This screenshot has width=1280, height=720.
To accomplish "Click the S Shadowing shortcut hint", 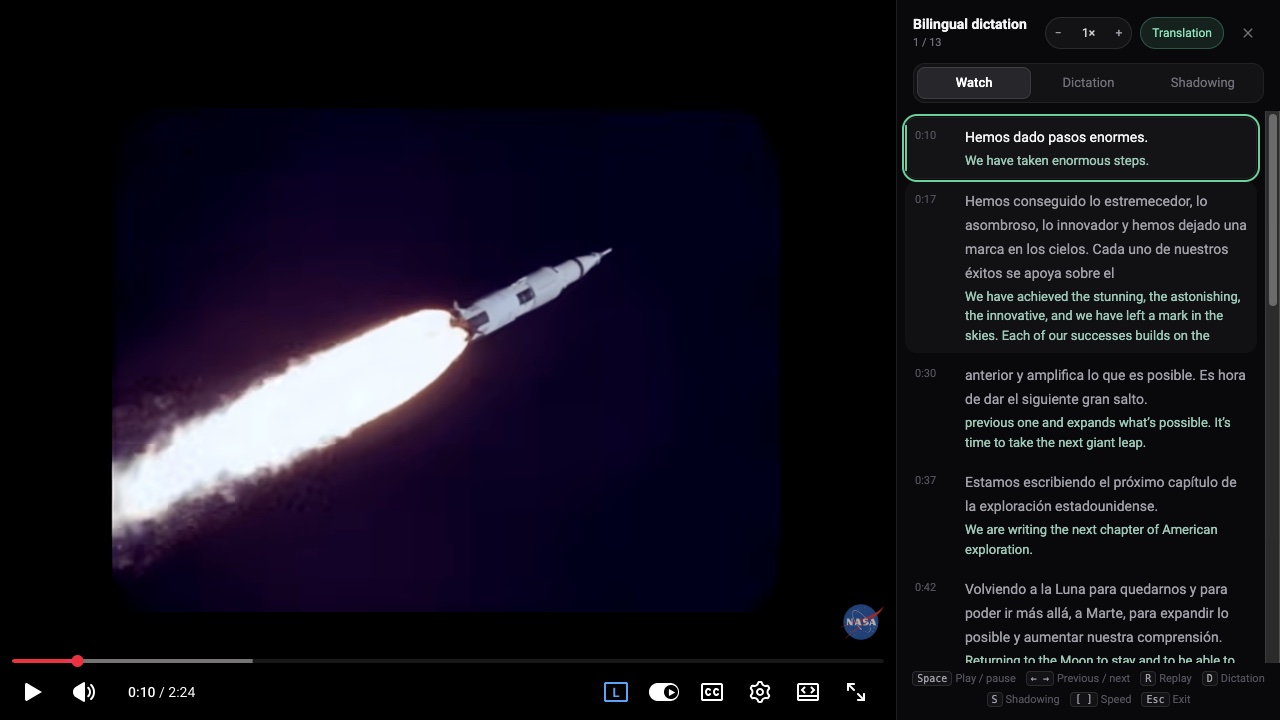I will click(1023, 699).
